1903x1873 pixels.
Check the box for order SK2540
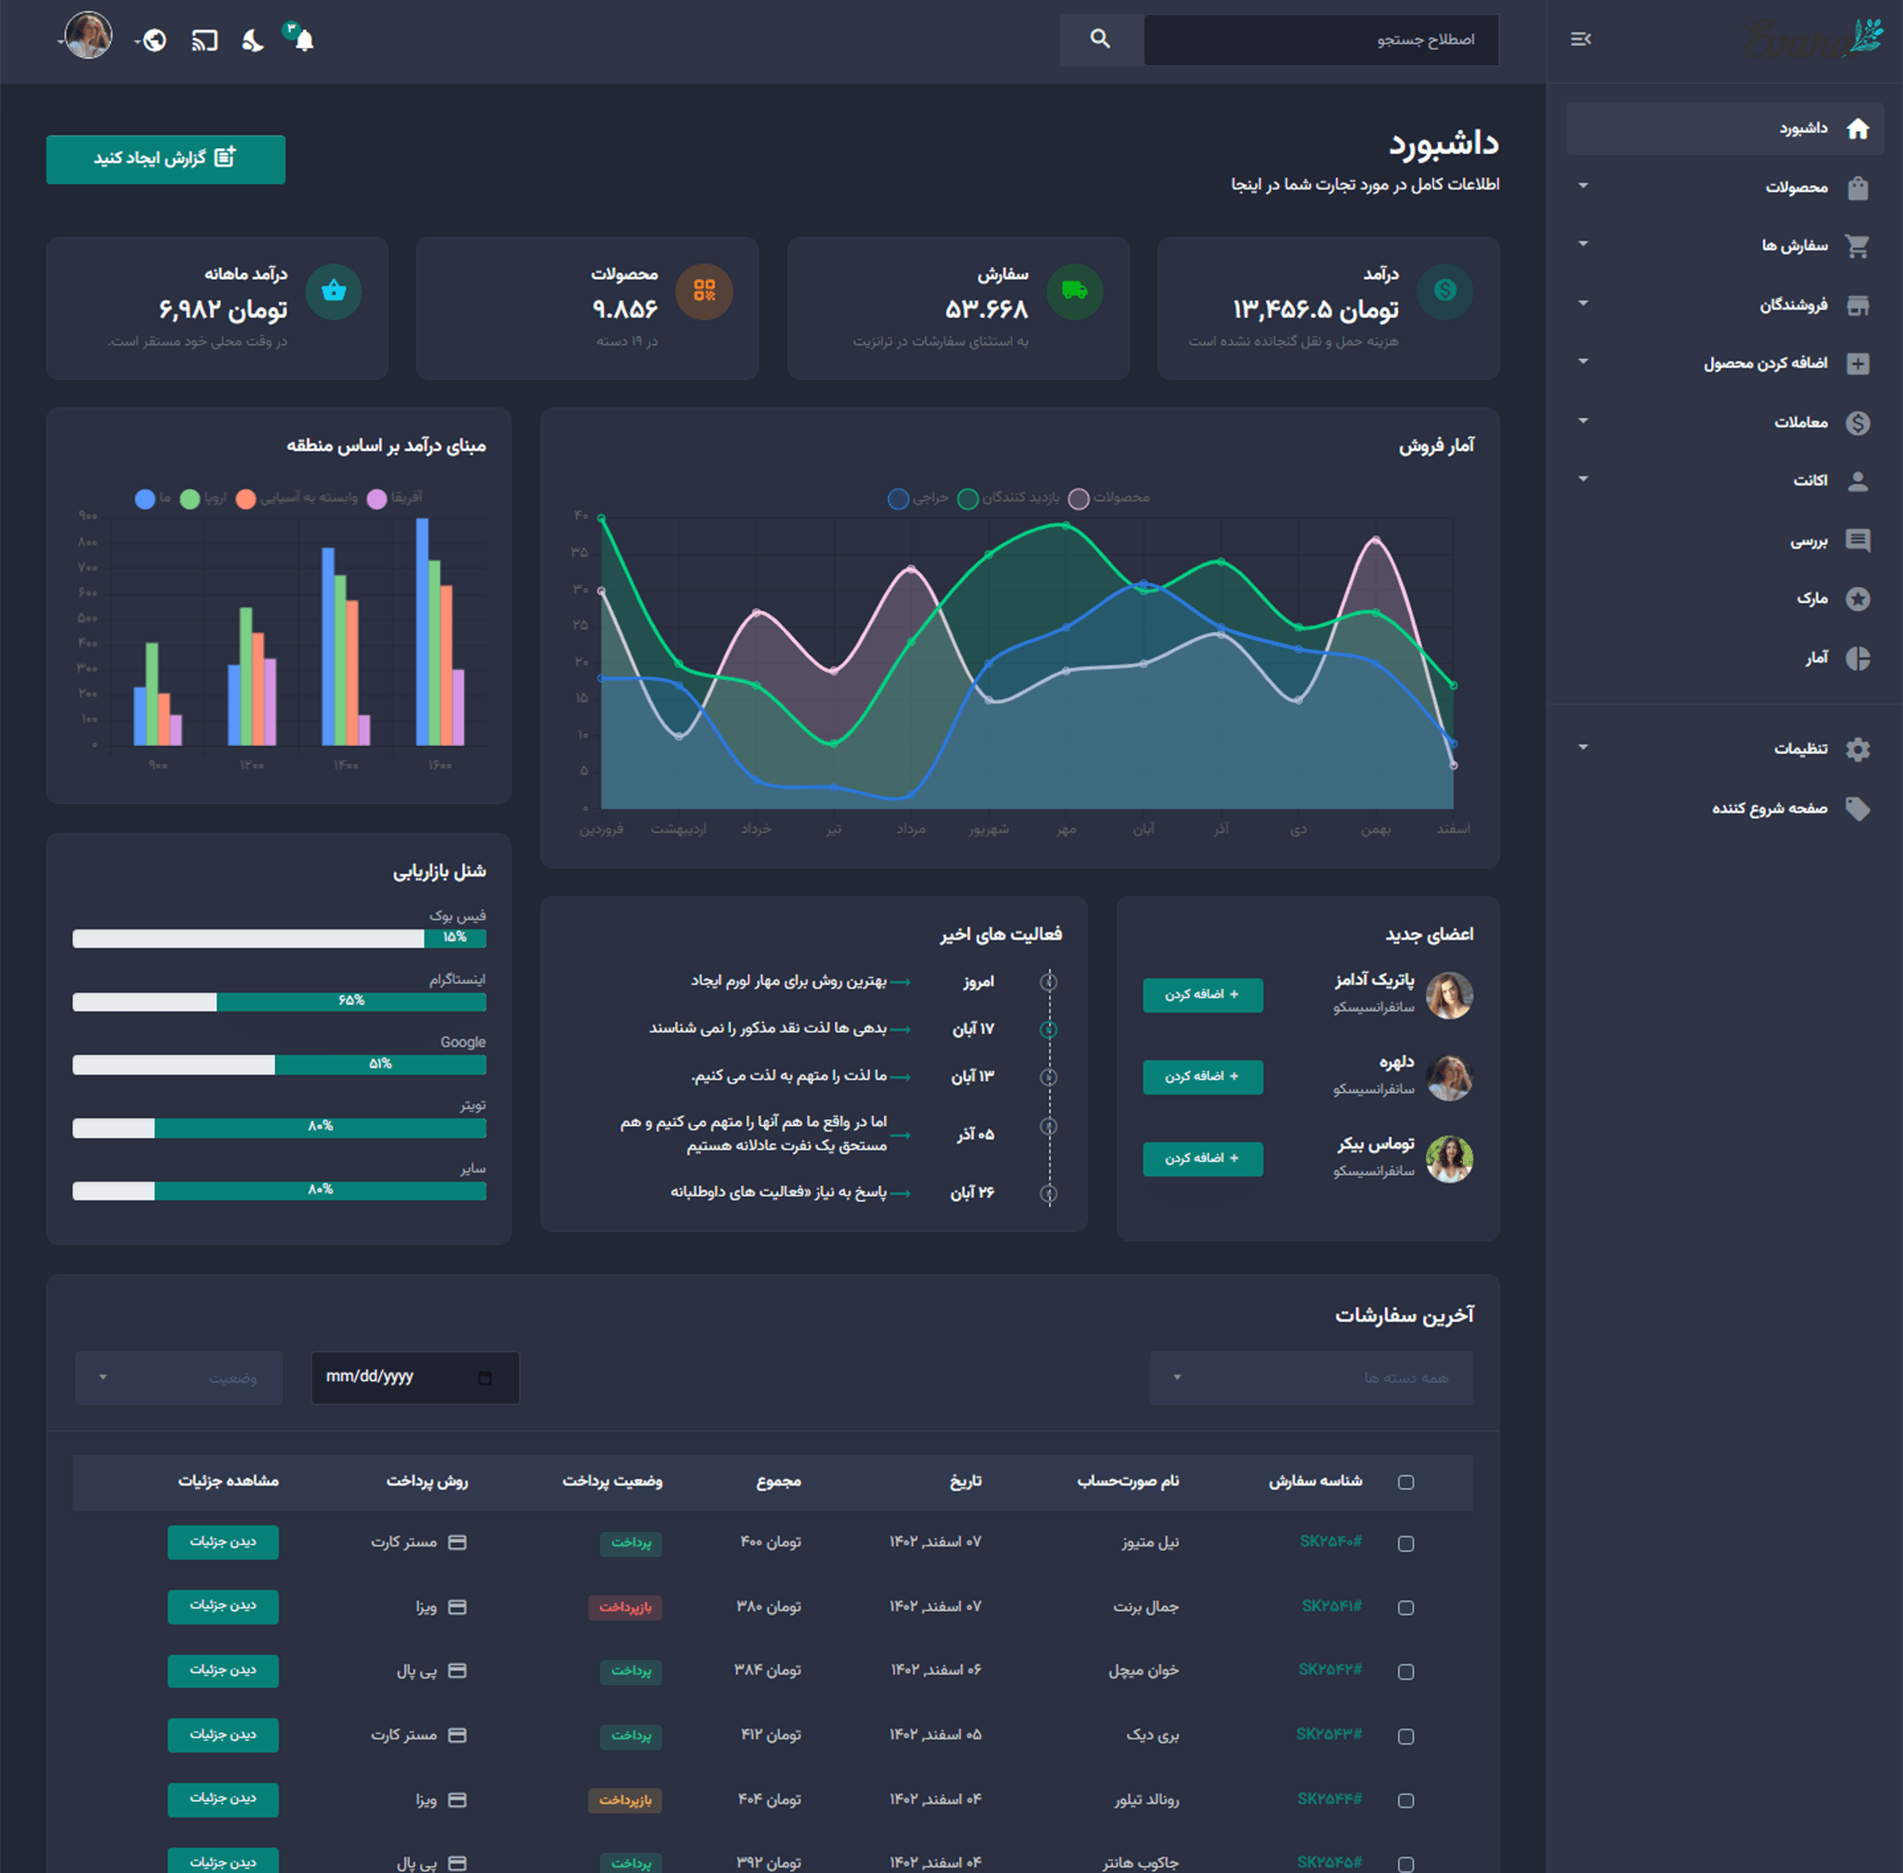click(x=1406, y=1544)
